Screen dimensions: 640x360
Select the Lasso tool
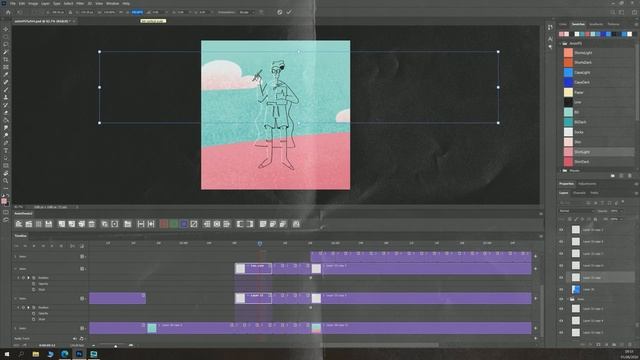click(5, 44)
